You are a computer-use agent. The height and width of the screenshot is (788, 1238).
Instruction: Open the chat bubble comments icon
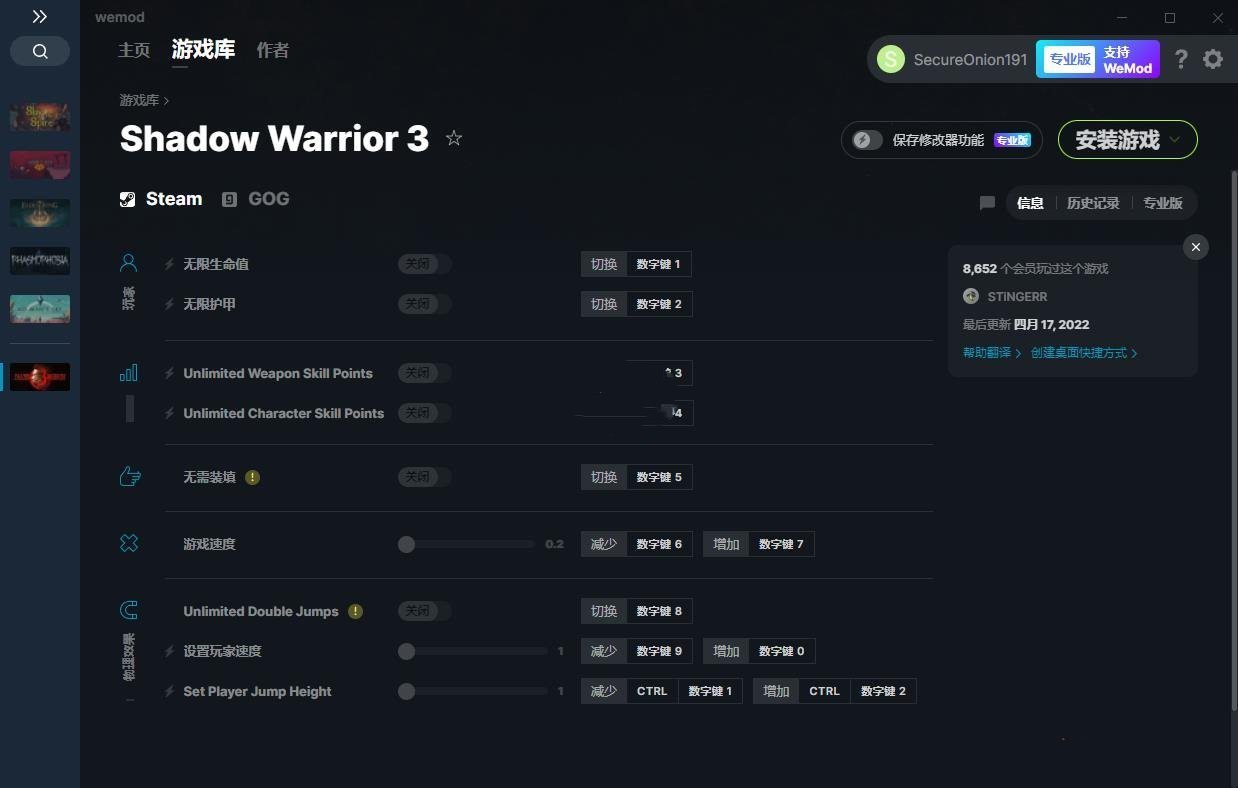[987, 203]
